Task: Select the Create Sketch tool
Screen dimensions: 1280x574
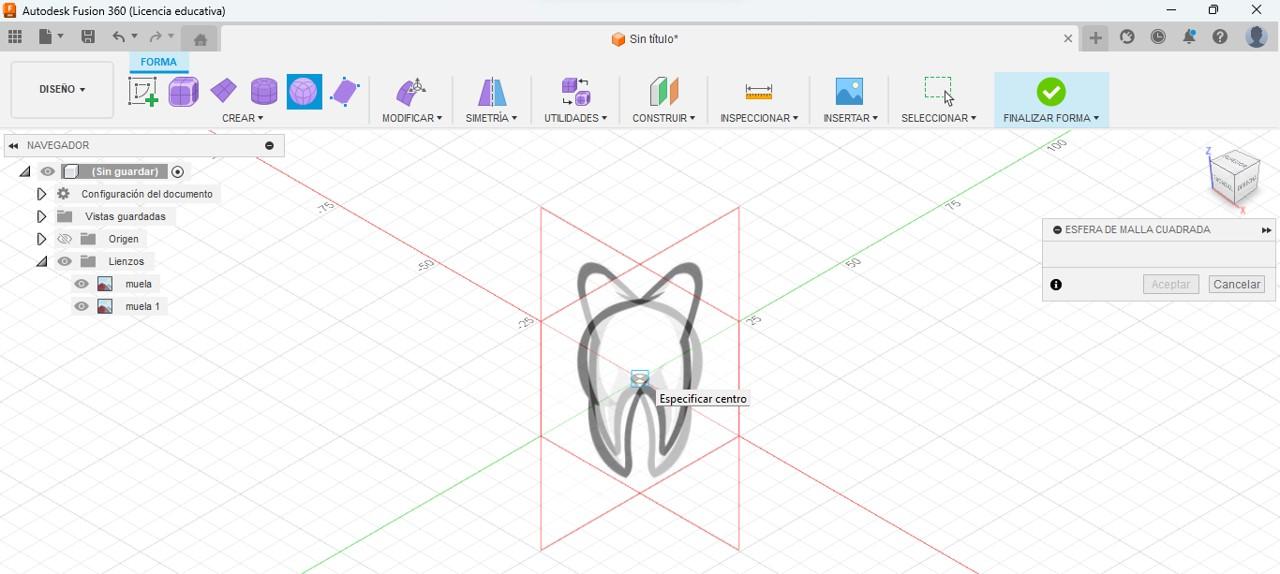Action: (x=143, y=92)
